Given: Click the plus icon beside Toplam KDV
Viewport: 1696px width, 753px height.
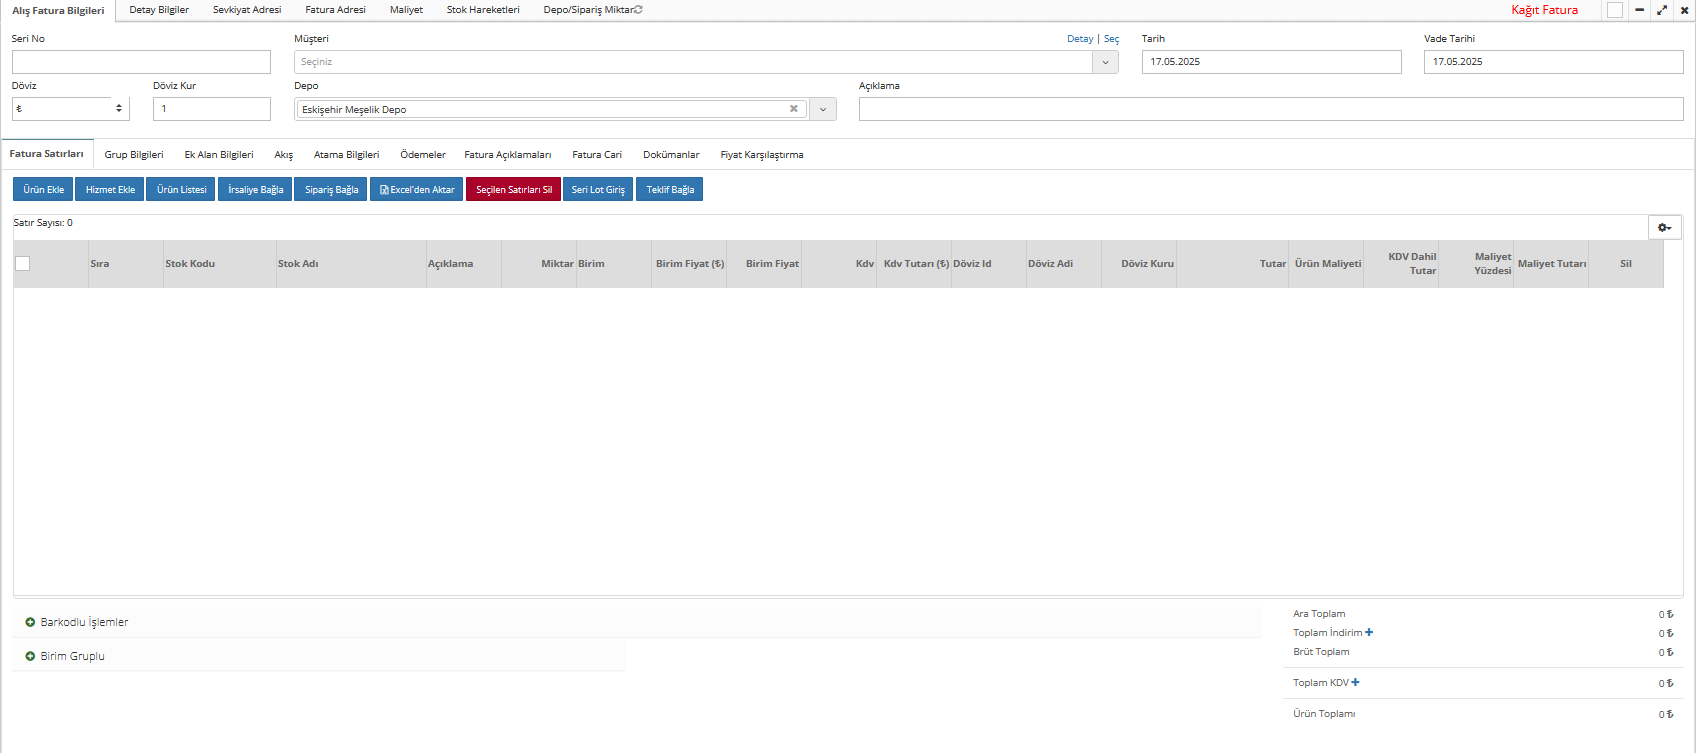Looking at the screenshot, I should [1355, 682].
